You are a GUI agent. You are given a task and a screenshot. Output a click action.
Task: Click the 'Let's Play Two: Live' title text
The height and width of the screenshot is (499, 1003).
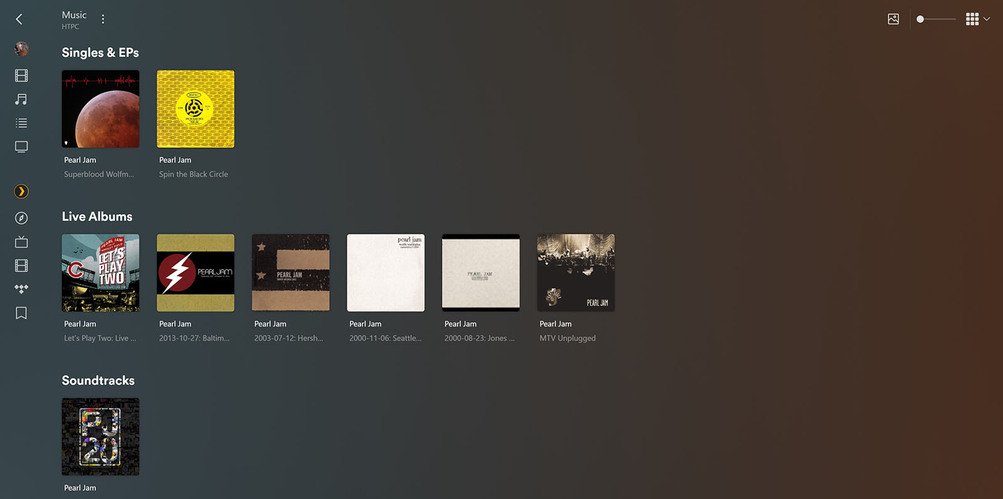point(100,338)
